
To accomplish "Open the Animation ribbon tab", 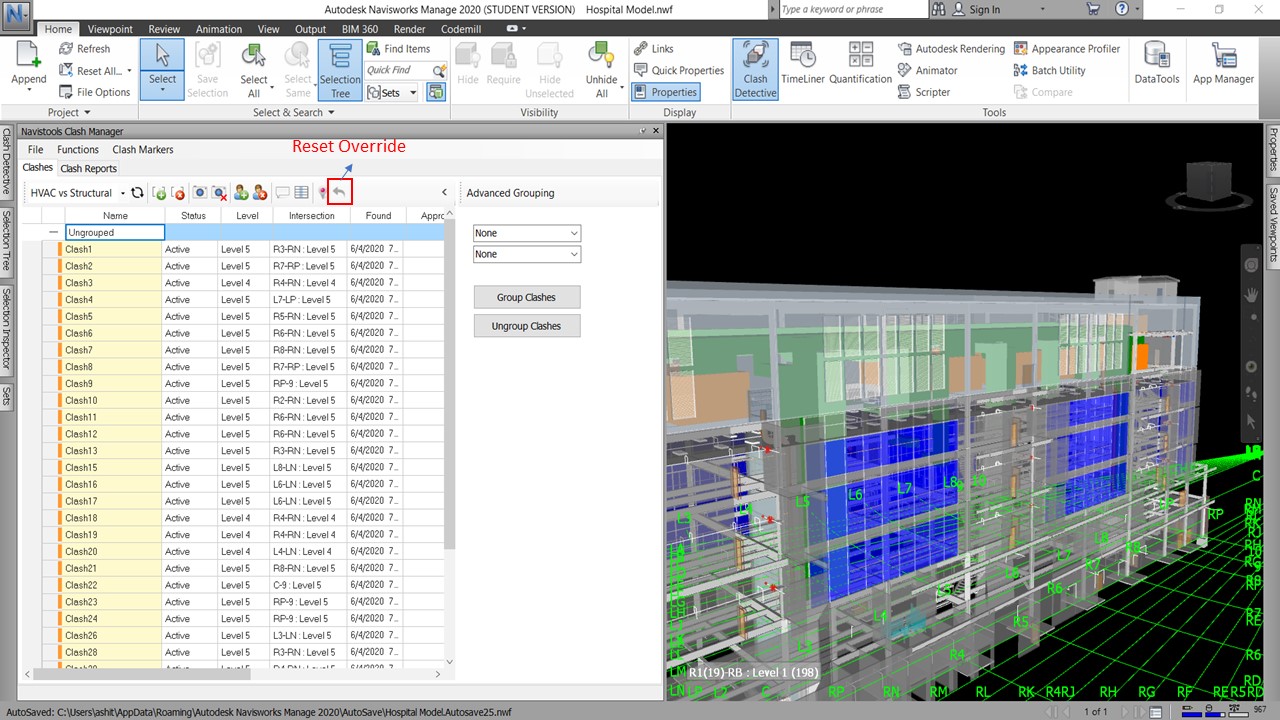I will pos(218,29).
